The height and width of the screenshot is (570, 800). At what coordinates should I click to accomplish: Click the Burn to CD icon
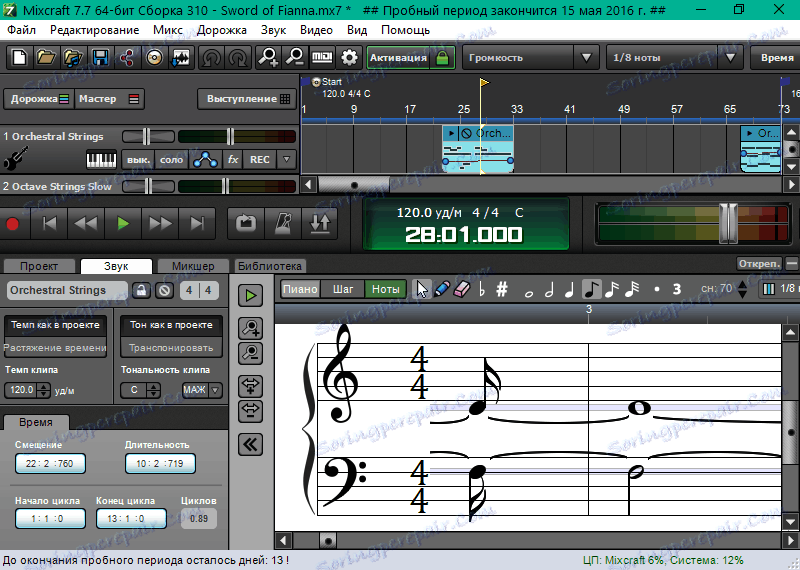(154, 58)
